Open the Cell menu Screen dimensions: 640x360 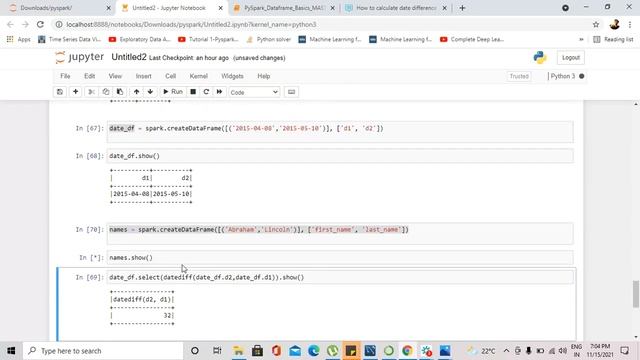(171, 76)
